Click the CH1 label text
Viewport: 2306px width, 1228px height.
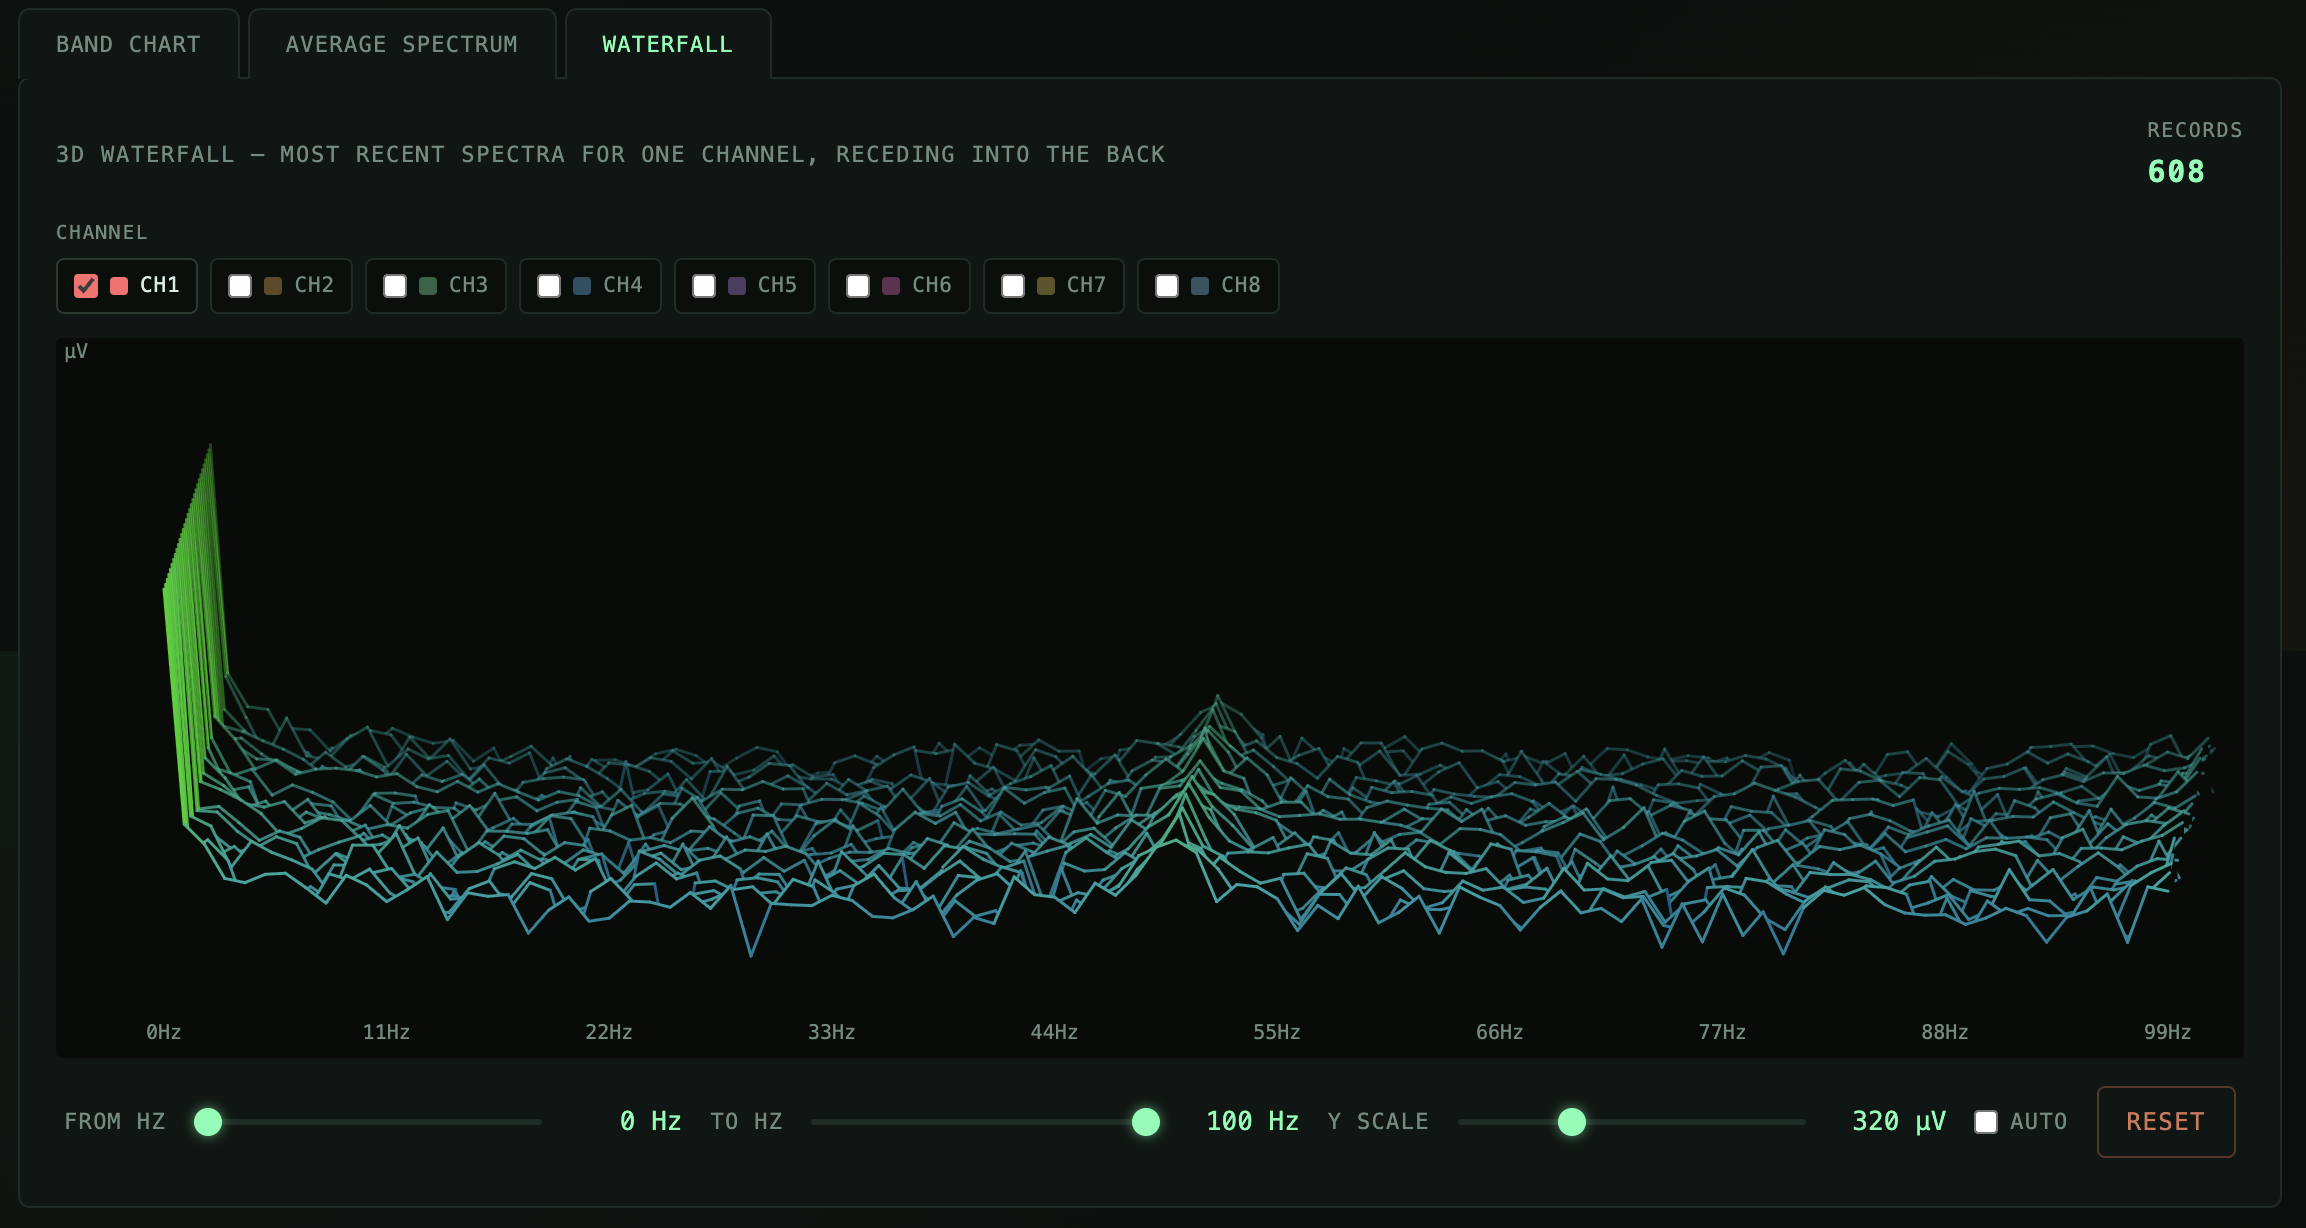tap(160, 285)
